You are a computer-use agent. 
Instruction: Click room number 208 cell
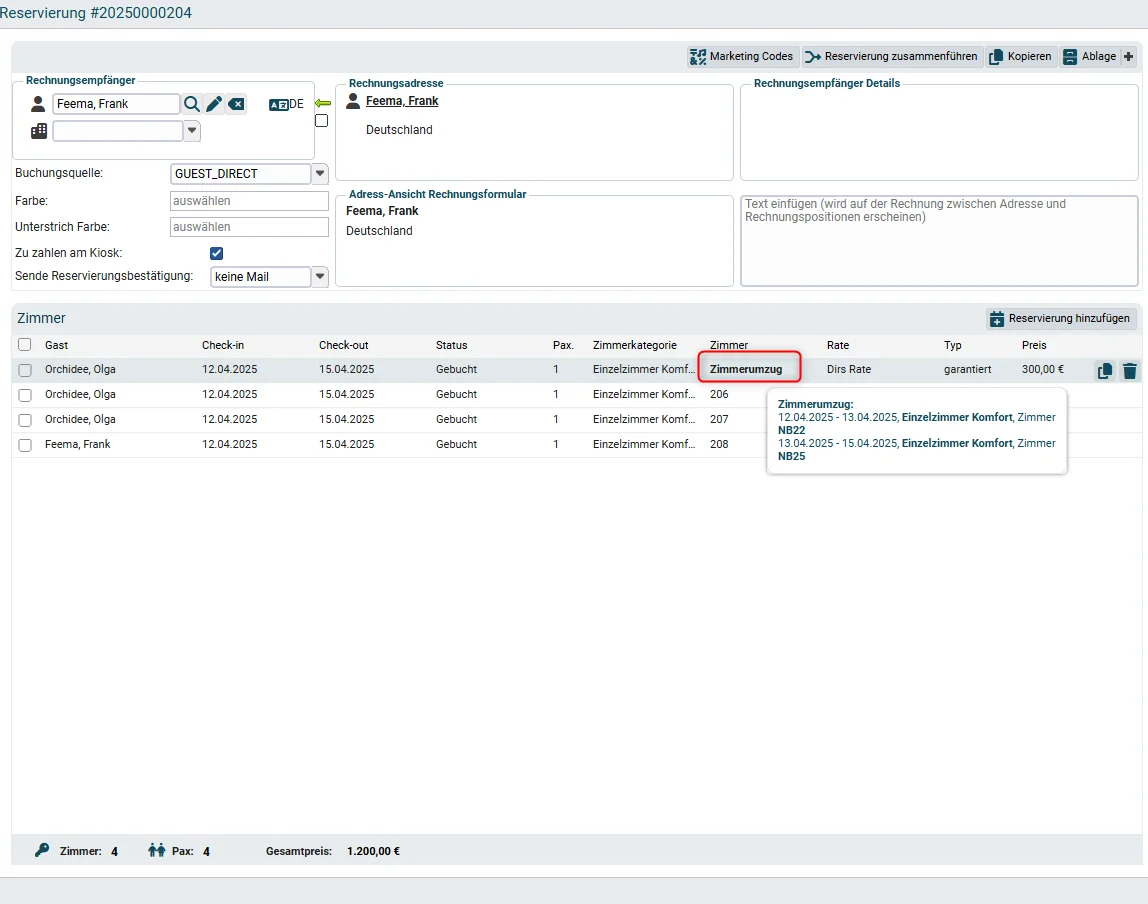719,444
